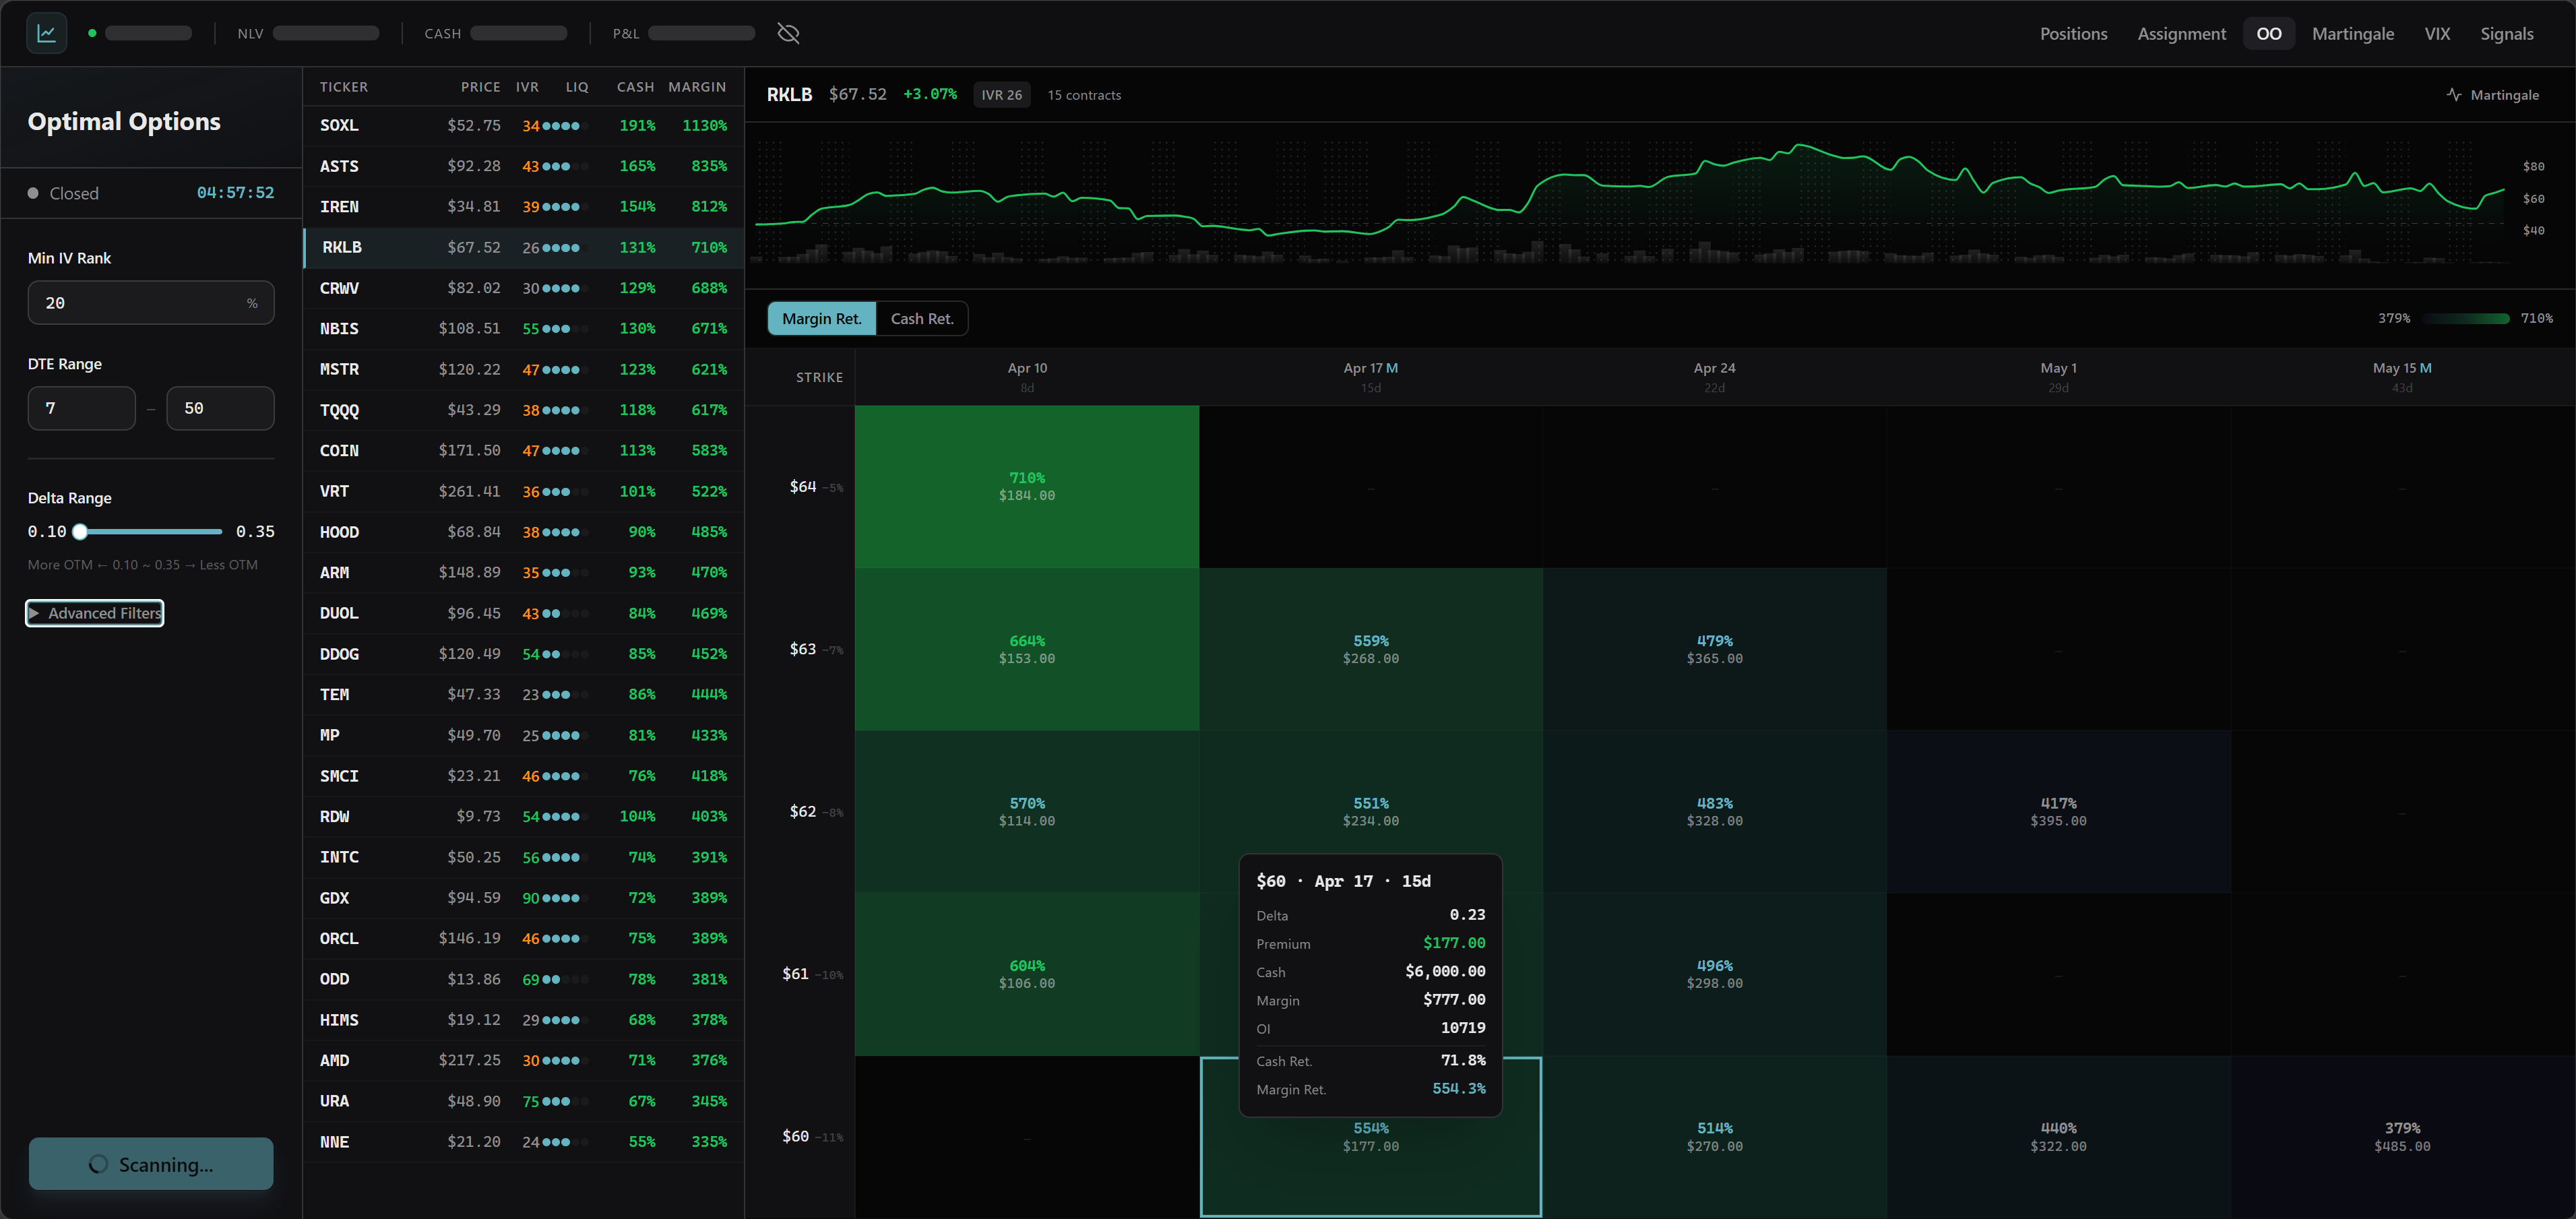Switch to Cash Ret. view
This screenshot has height=1219, width=2576.
[x=921, y=318]
